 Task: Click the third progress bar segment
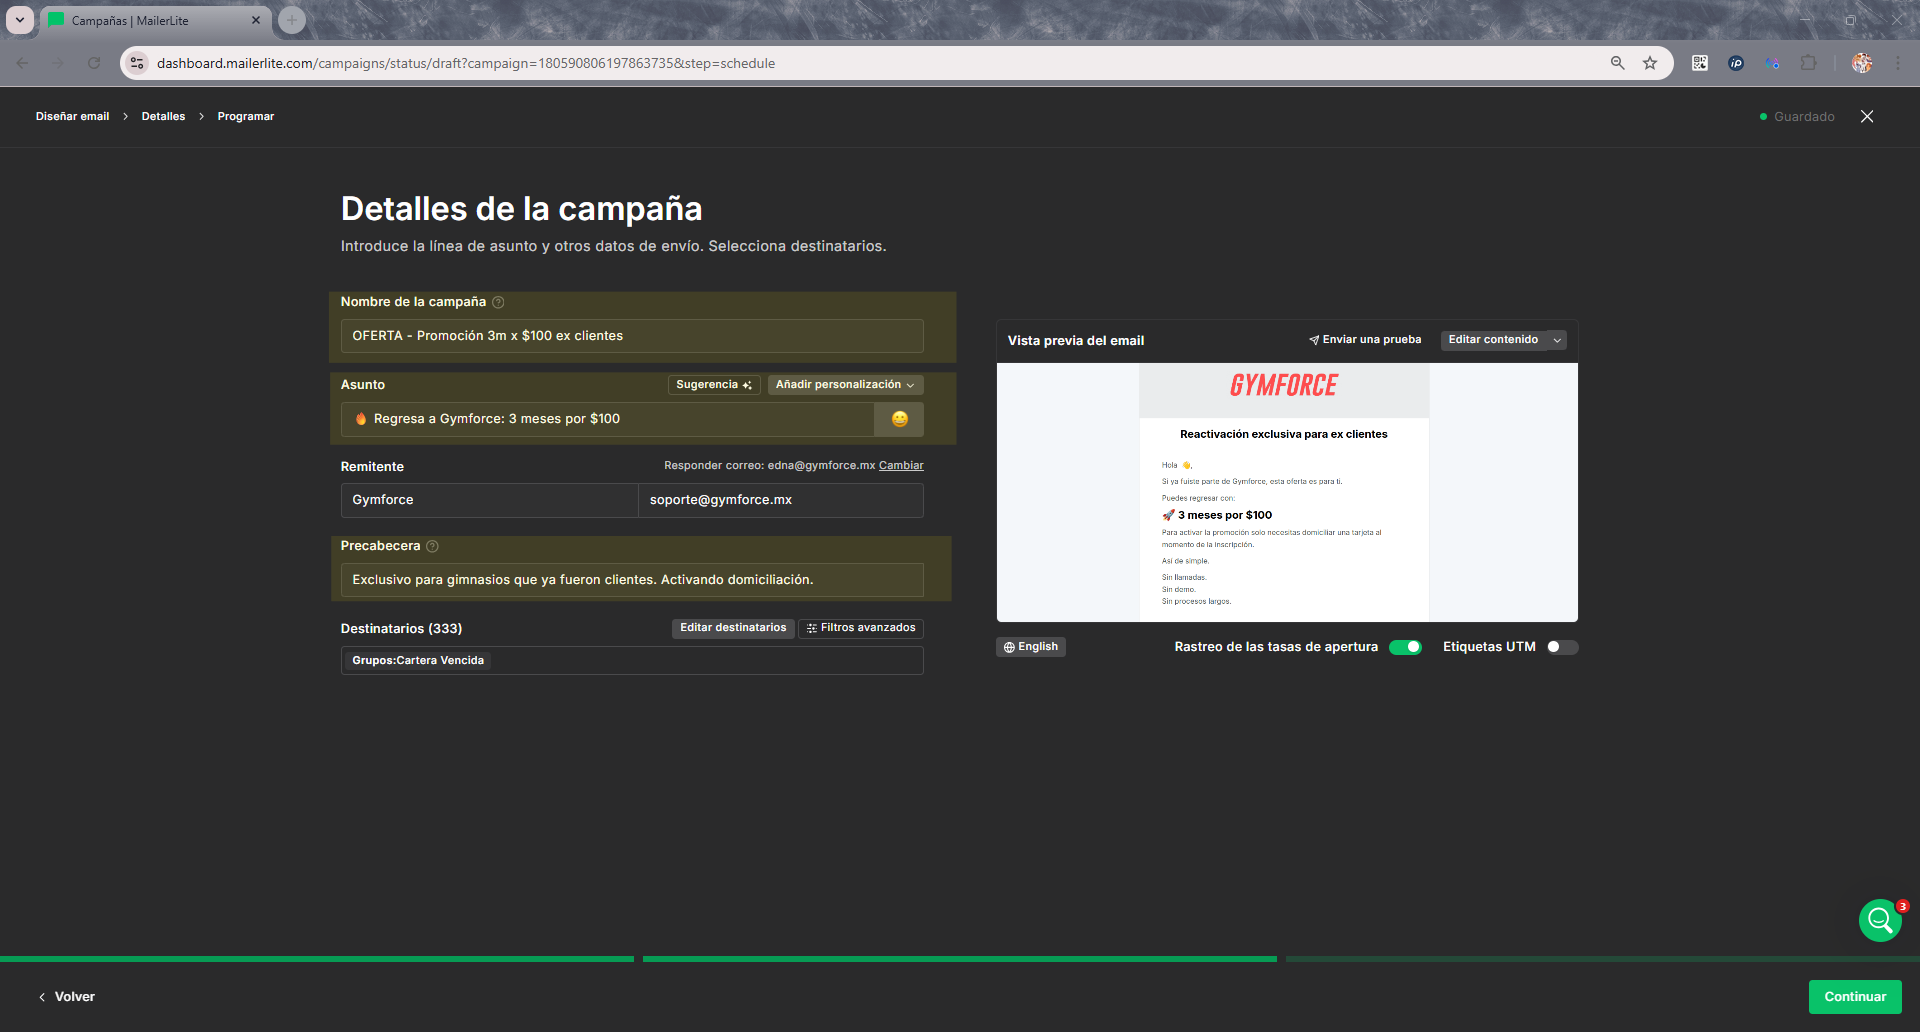coord(1602,959)
